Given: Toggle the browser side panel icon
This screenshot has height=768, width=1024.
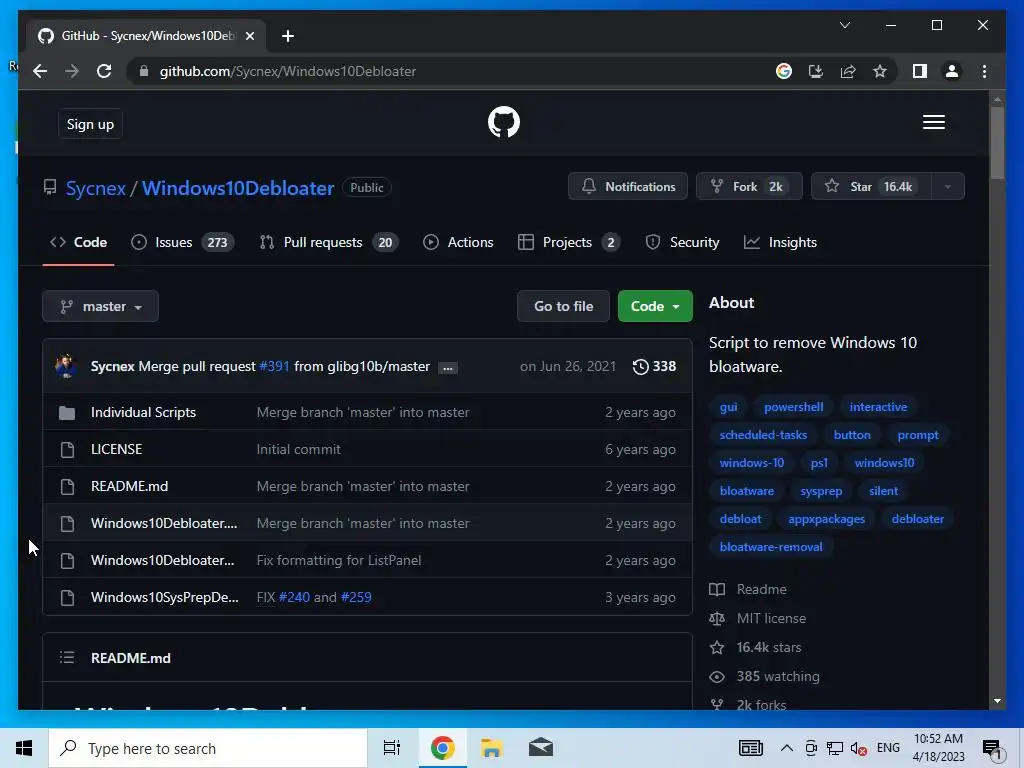Looking at the screenshot, I should coord(920,71).
